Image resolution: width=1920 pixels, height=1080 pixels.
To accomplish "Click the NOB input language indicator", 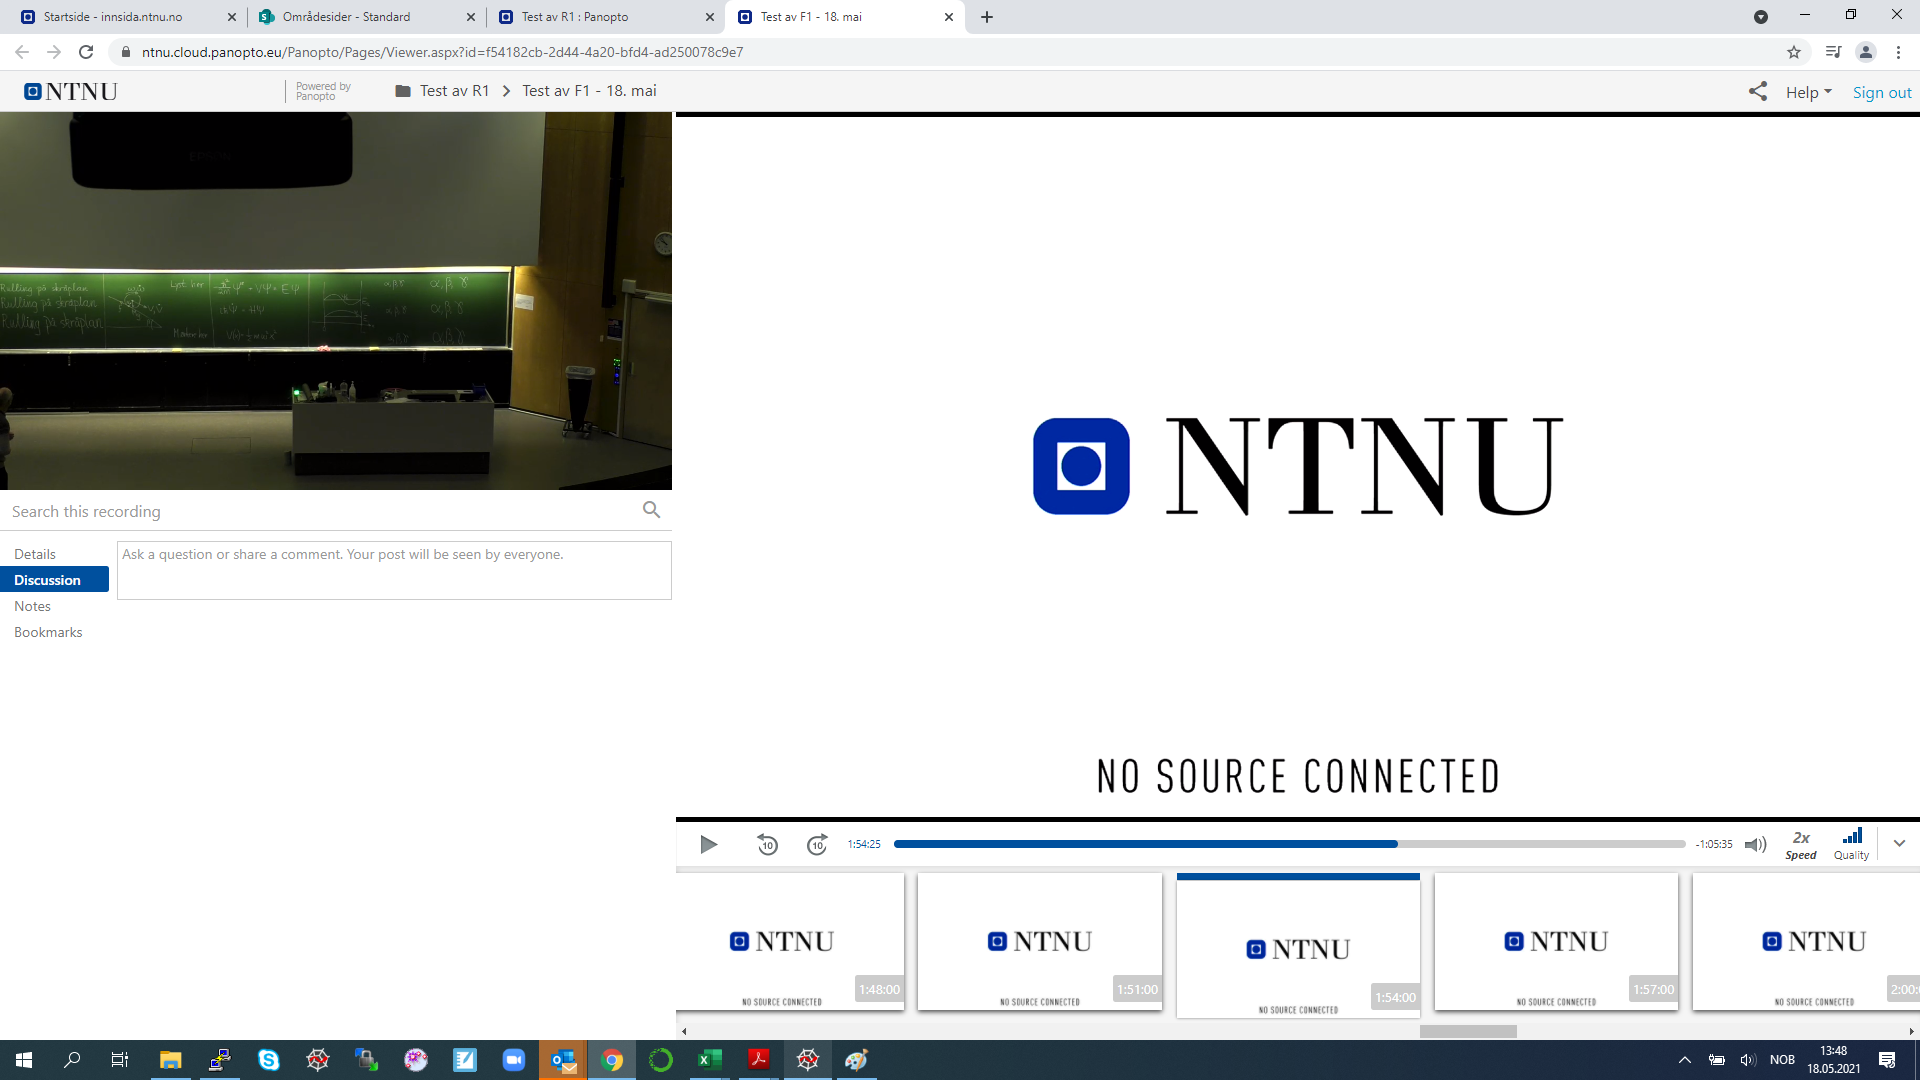I will 1782,1060.
